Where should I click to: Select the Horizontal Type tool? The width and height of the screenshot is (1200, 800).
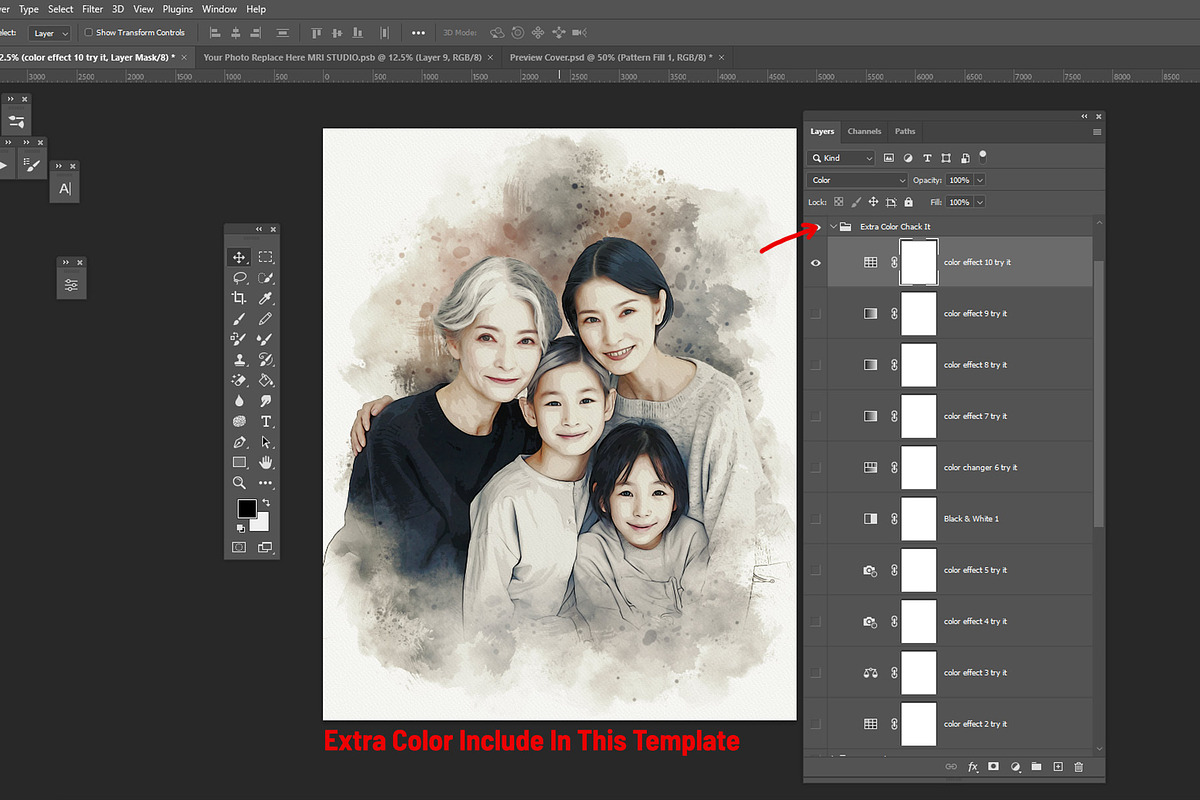(265, 421)
